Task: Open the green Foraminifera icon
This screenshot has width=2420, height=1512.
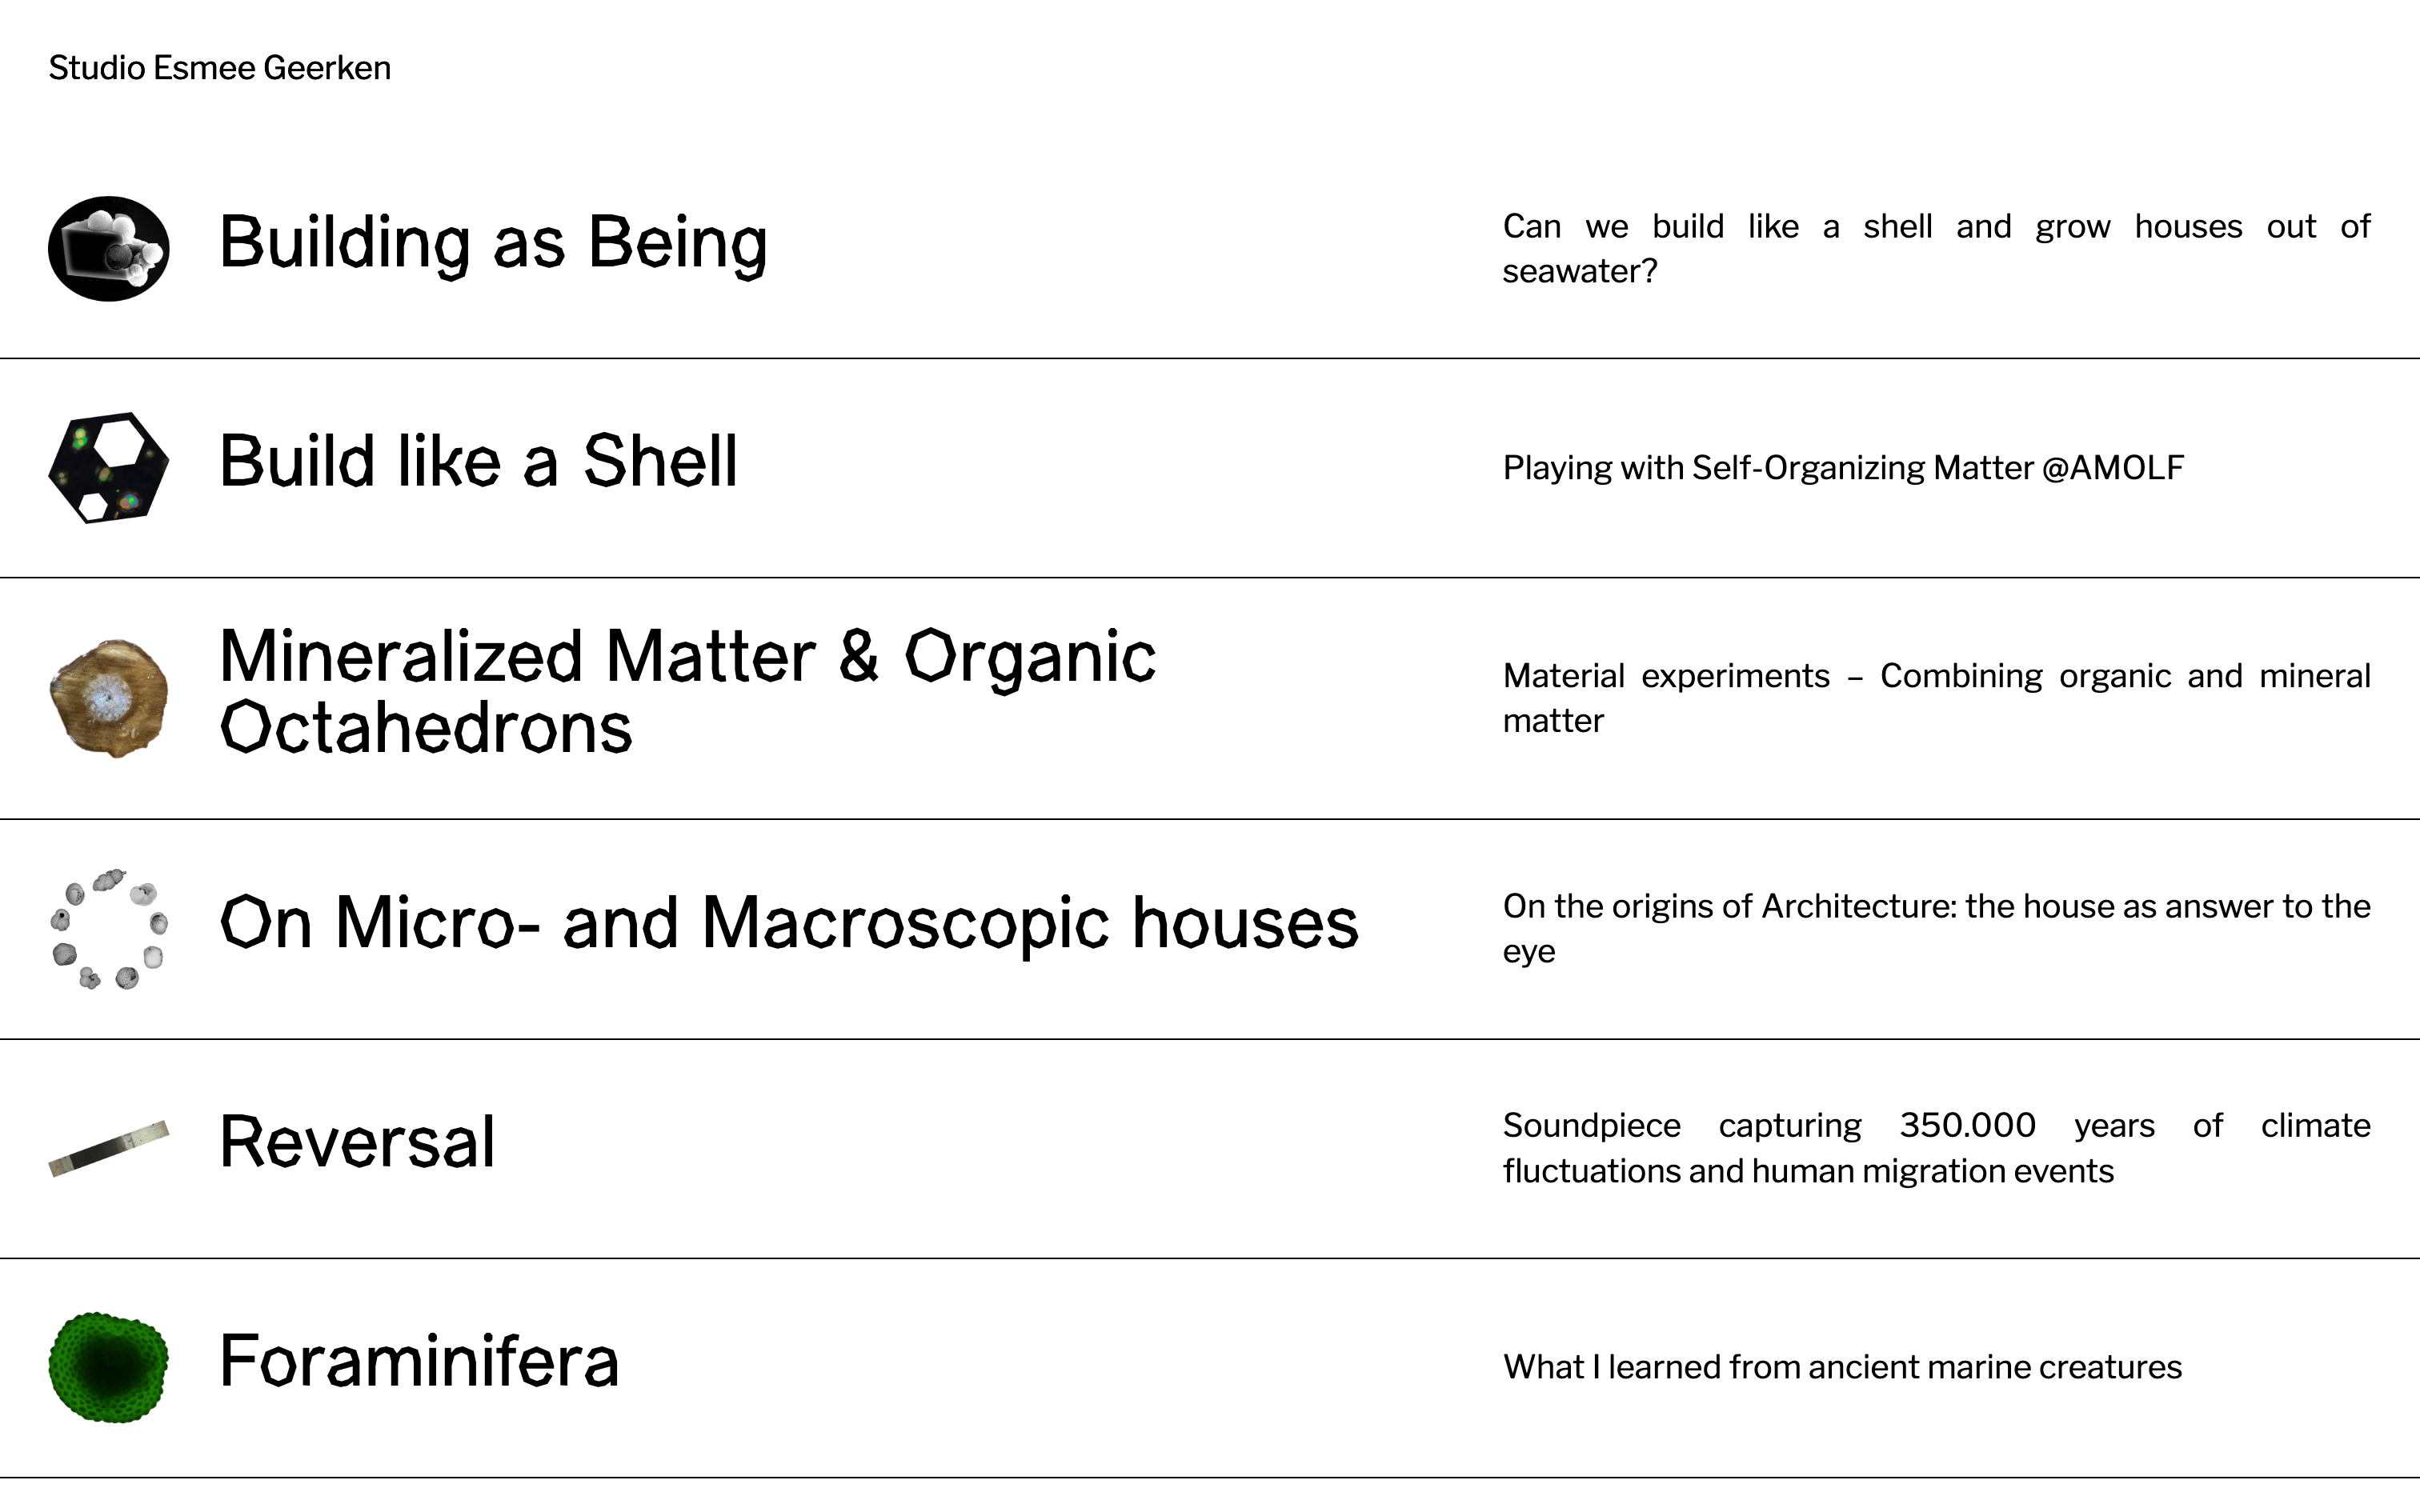Action: click(x=108, y=1367)
